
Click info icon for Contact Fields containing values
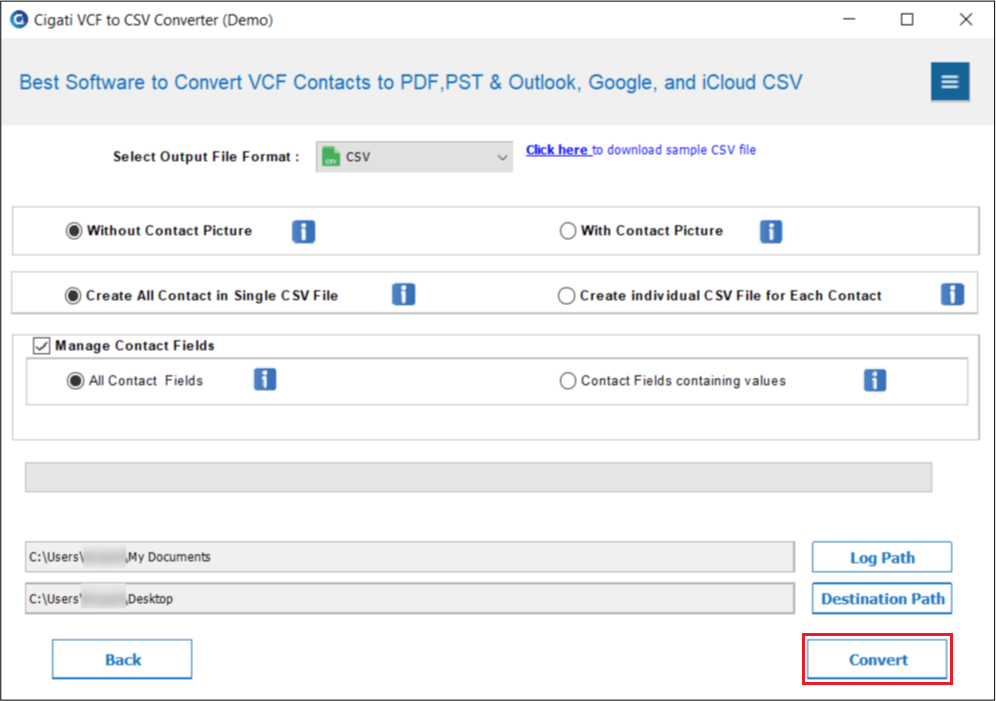875,380
